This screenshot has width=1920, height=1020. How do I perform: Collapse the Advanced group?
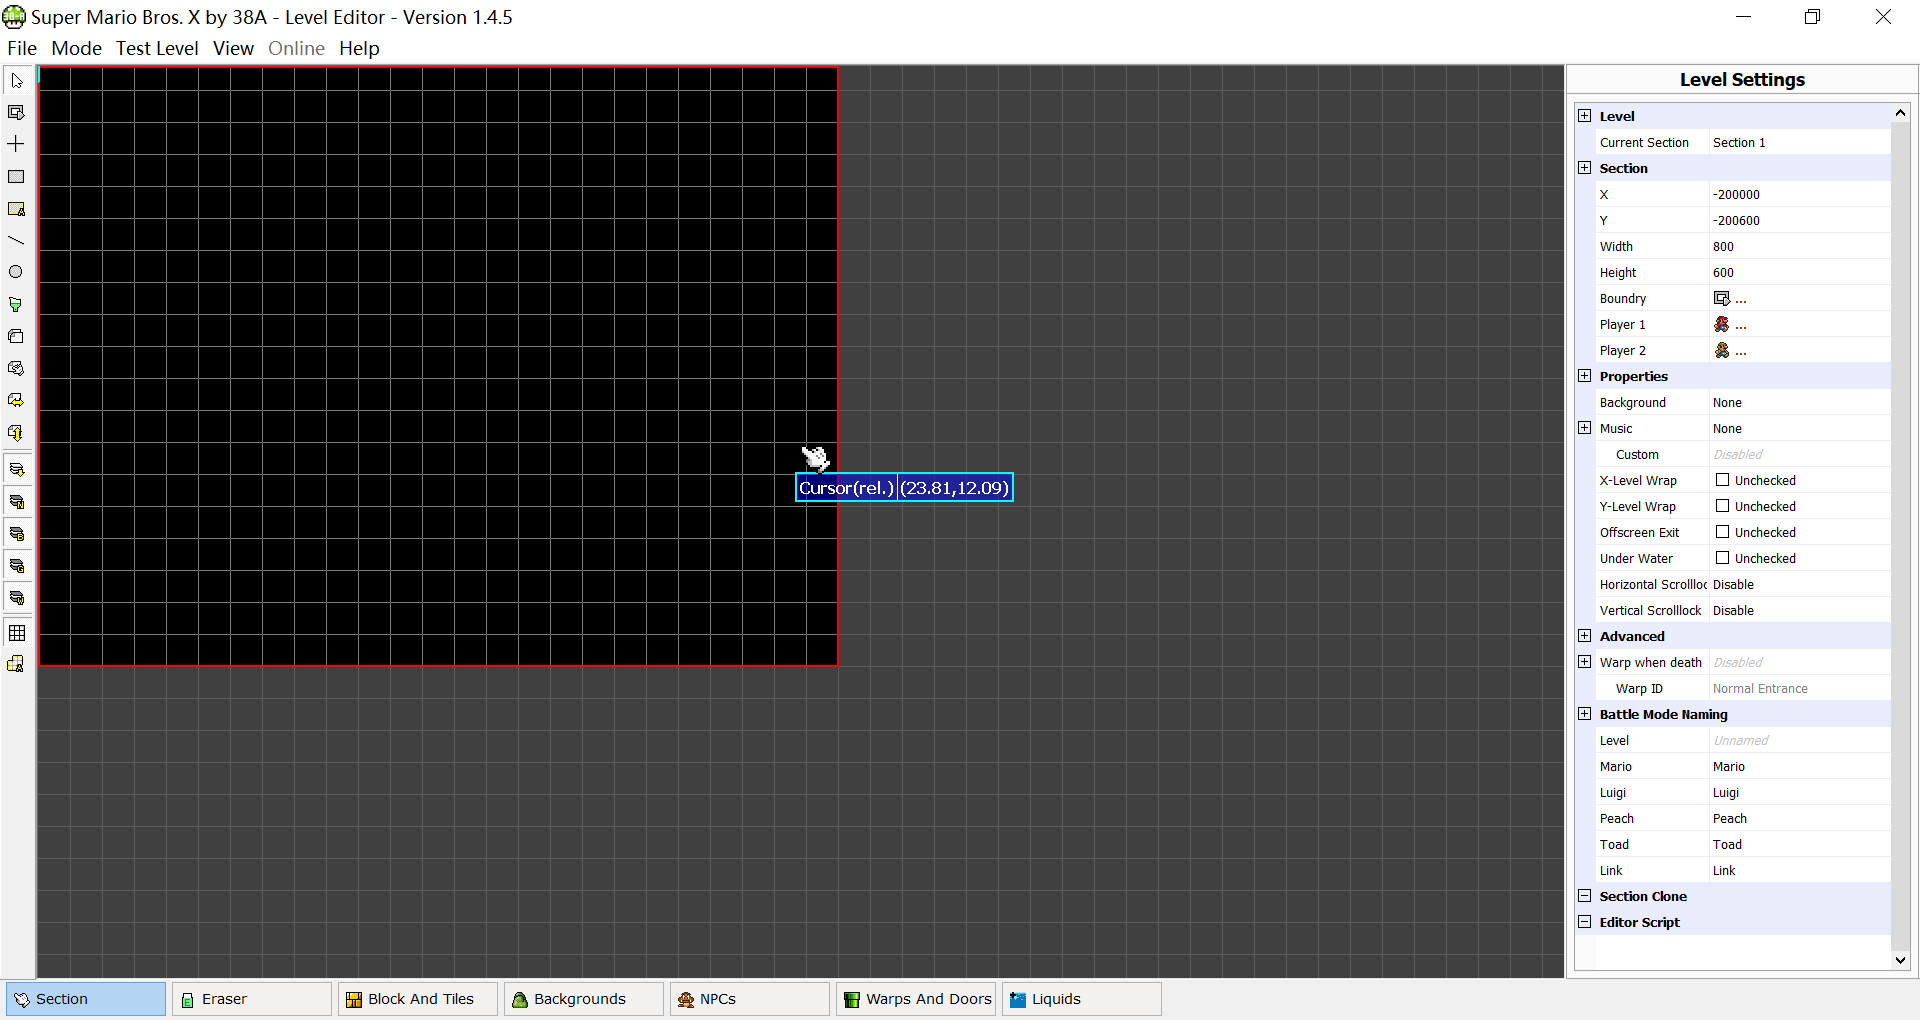coord(1585,636)
